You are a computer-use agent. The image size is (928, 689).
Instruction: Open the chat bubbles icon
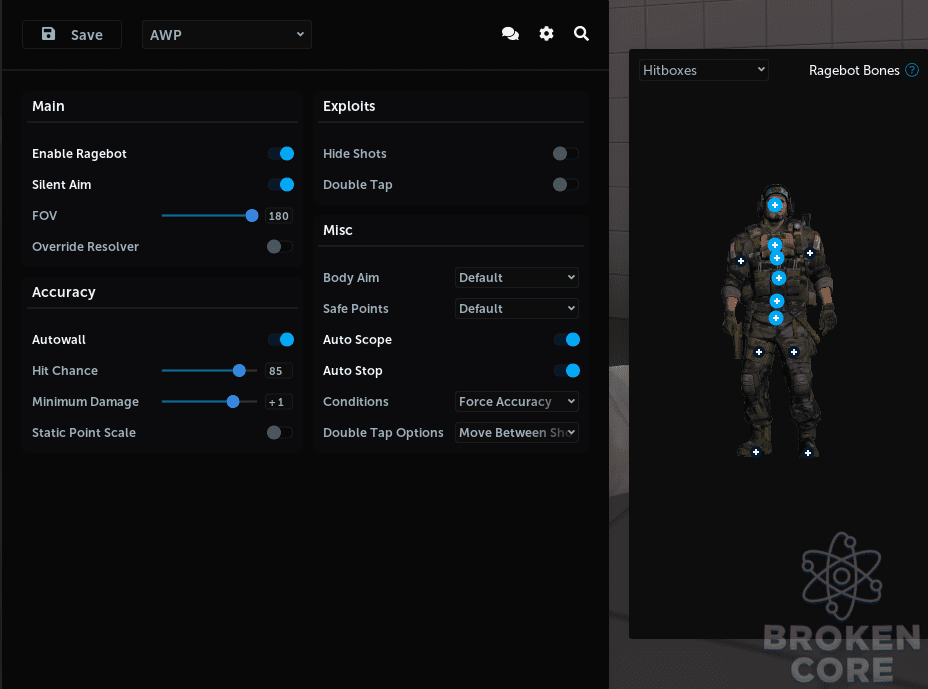pyautogui.click(x=510, y=34)
